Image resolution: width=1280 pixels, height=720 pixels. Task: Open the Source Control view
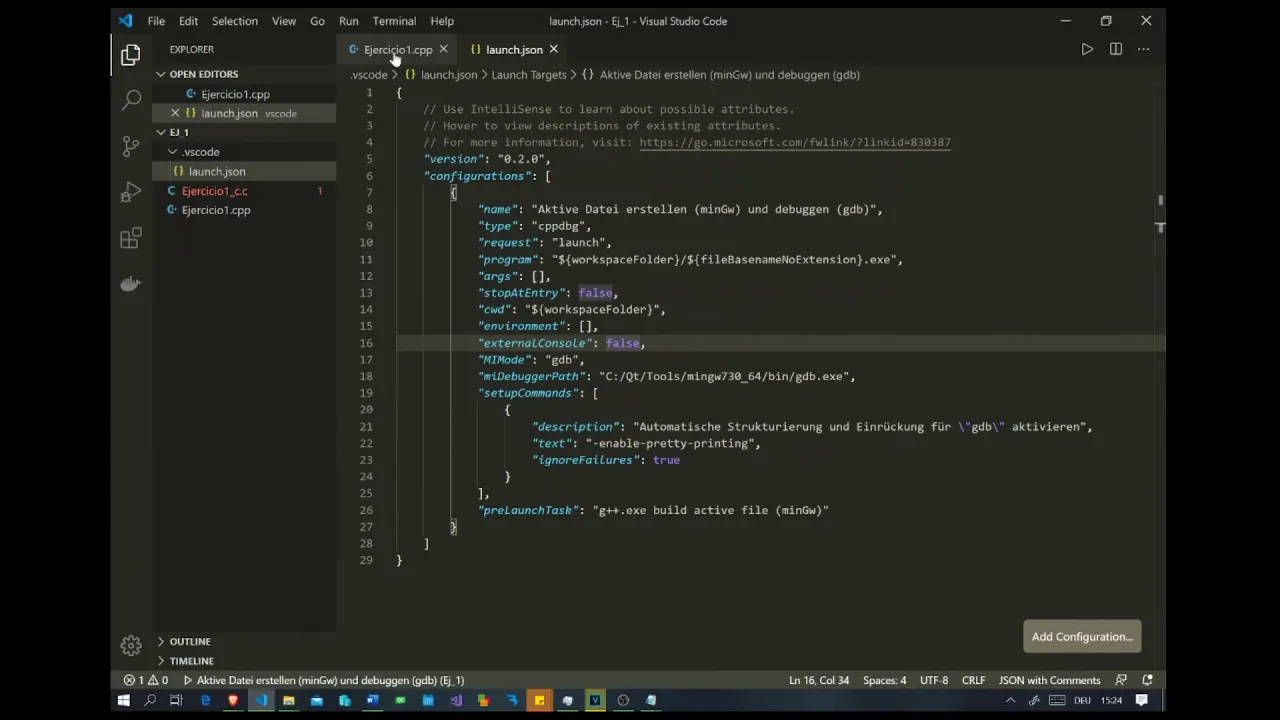[x=131, y=146]
